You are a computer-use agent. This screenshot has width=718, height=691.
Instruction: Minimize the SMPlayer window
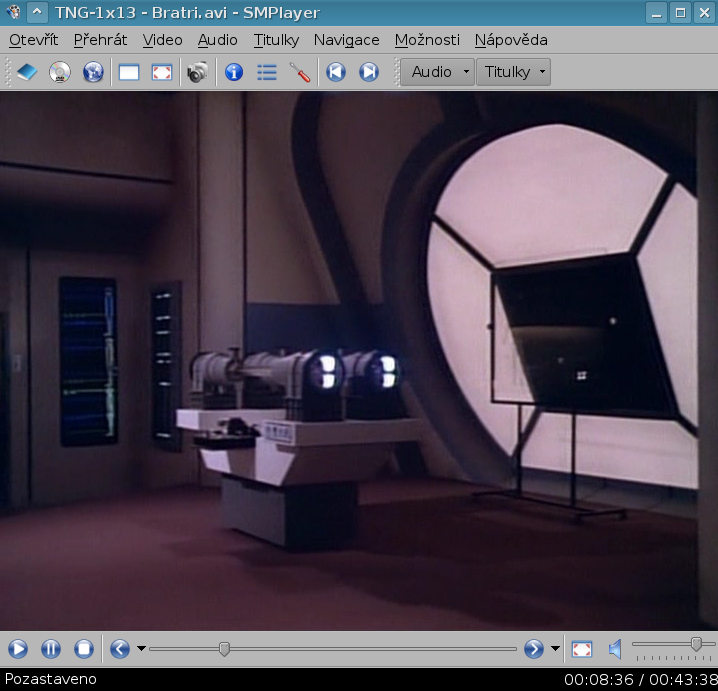coord(656,12)
